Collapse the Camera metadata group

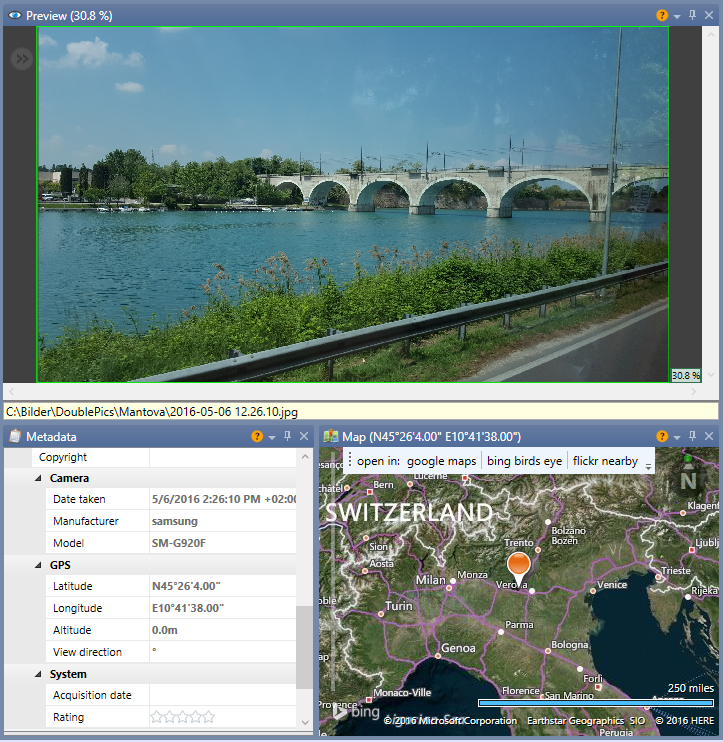click(38, 478)
